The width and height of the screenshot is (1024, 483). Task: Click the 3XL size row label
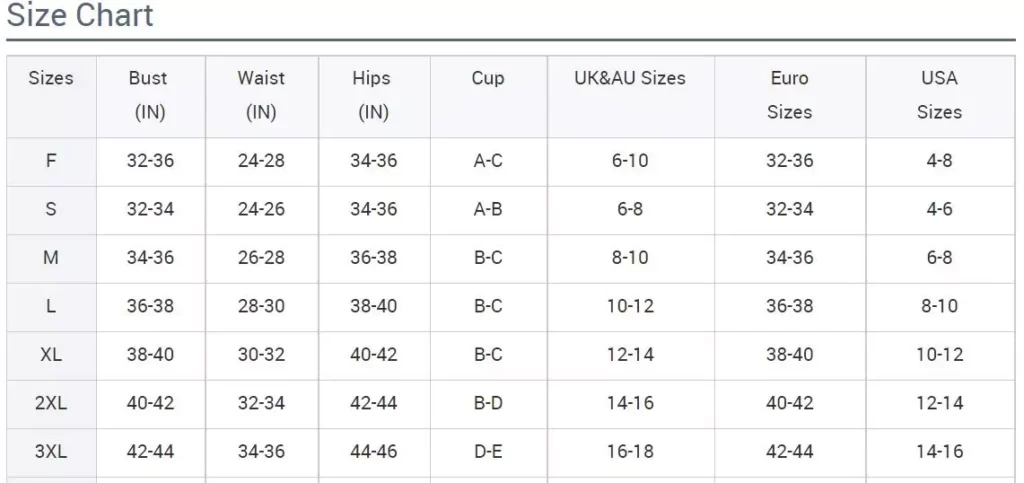point(51,451)
